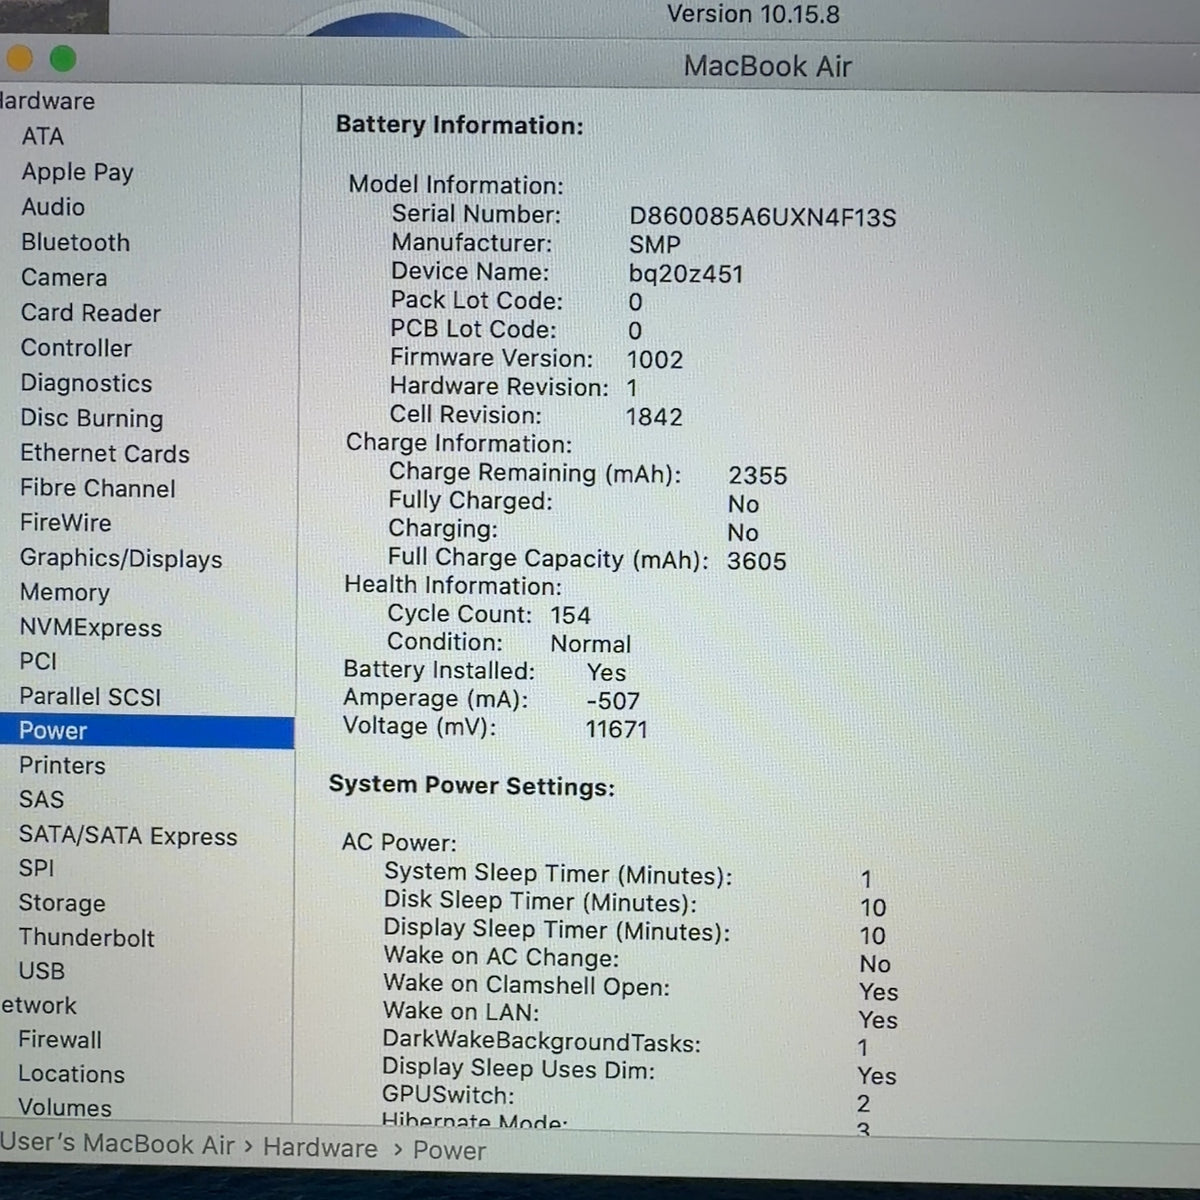Open SATA/SATA Express section
1200x1200 pixels.
pyautogui.click(x=128, y=835)
